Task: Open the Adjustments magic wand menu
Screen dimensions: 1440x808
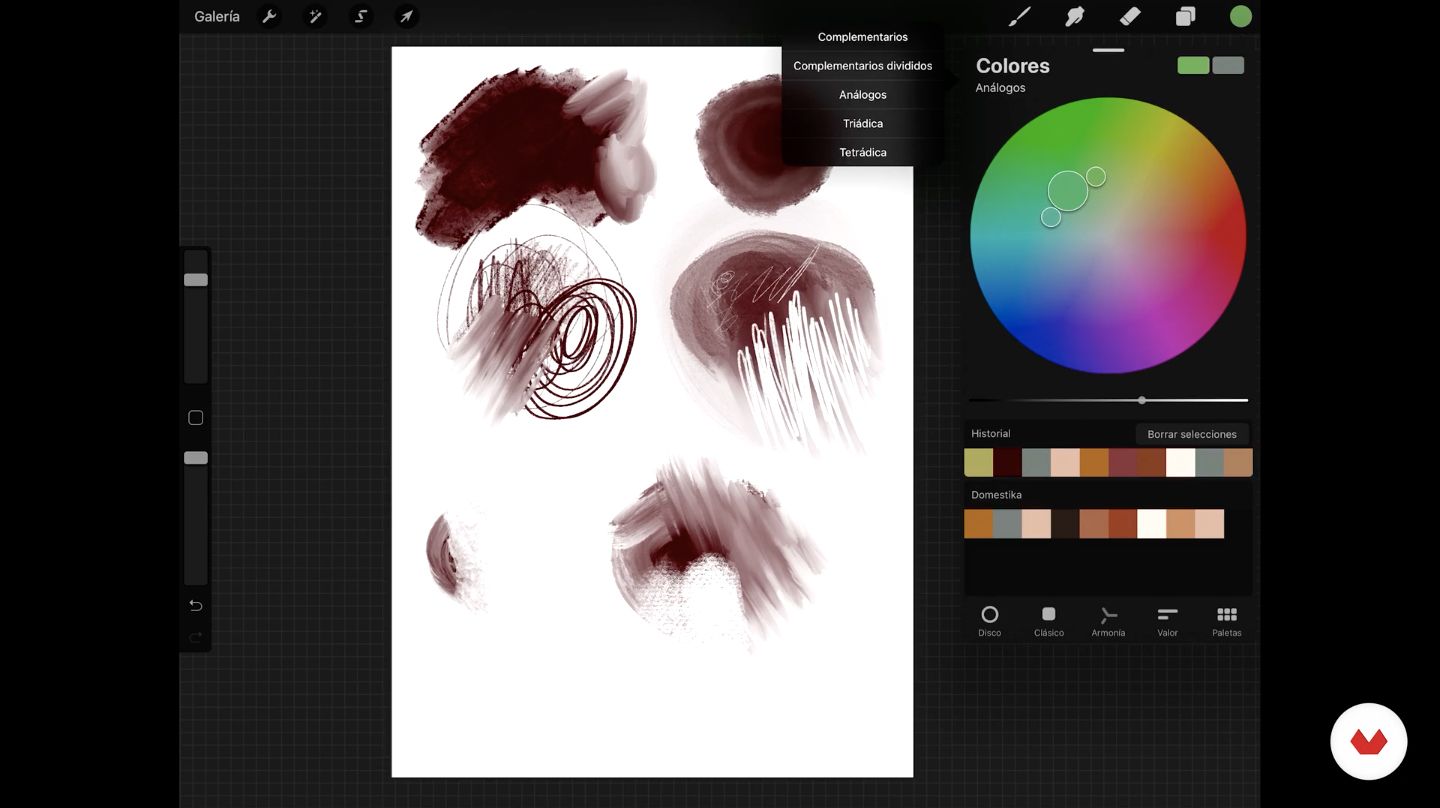Action: [315, 17]
